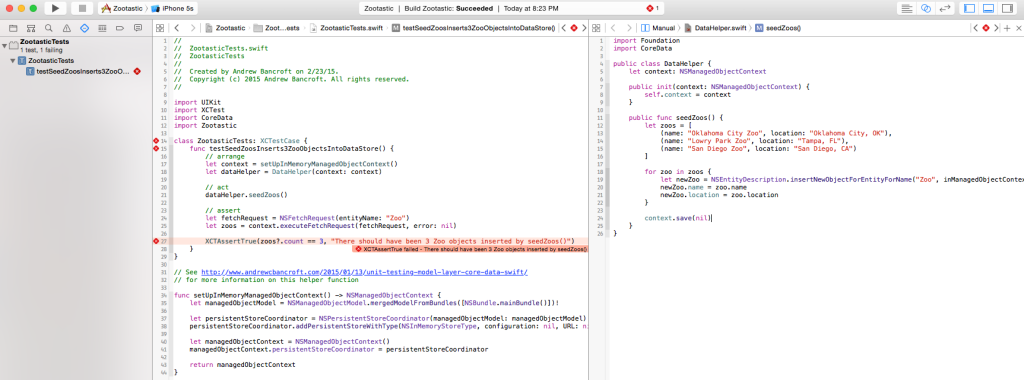Click the red error count indicator in activity bar
Viewport: 1024px width, 380px height.
pyautogui.click(x=652, y=8)
